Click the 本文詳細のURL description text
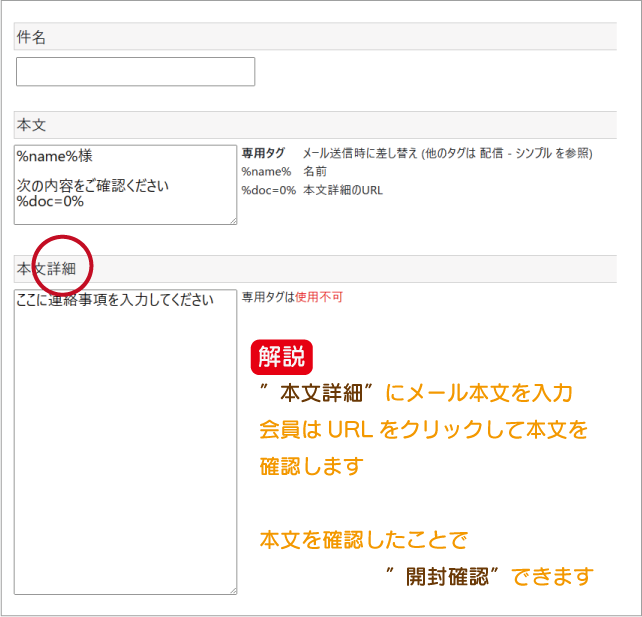642x617 pixels. point(342,190)
